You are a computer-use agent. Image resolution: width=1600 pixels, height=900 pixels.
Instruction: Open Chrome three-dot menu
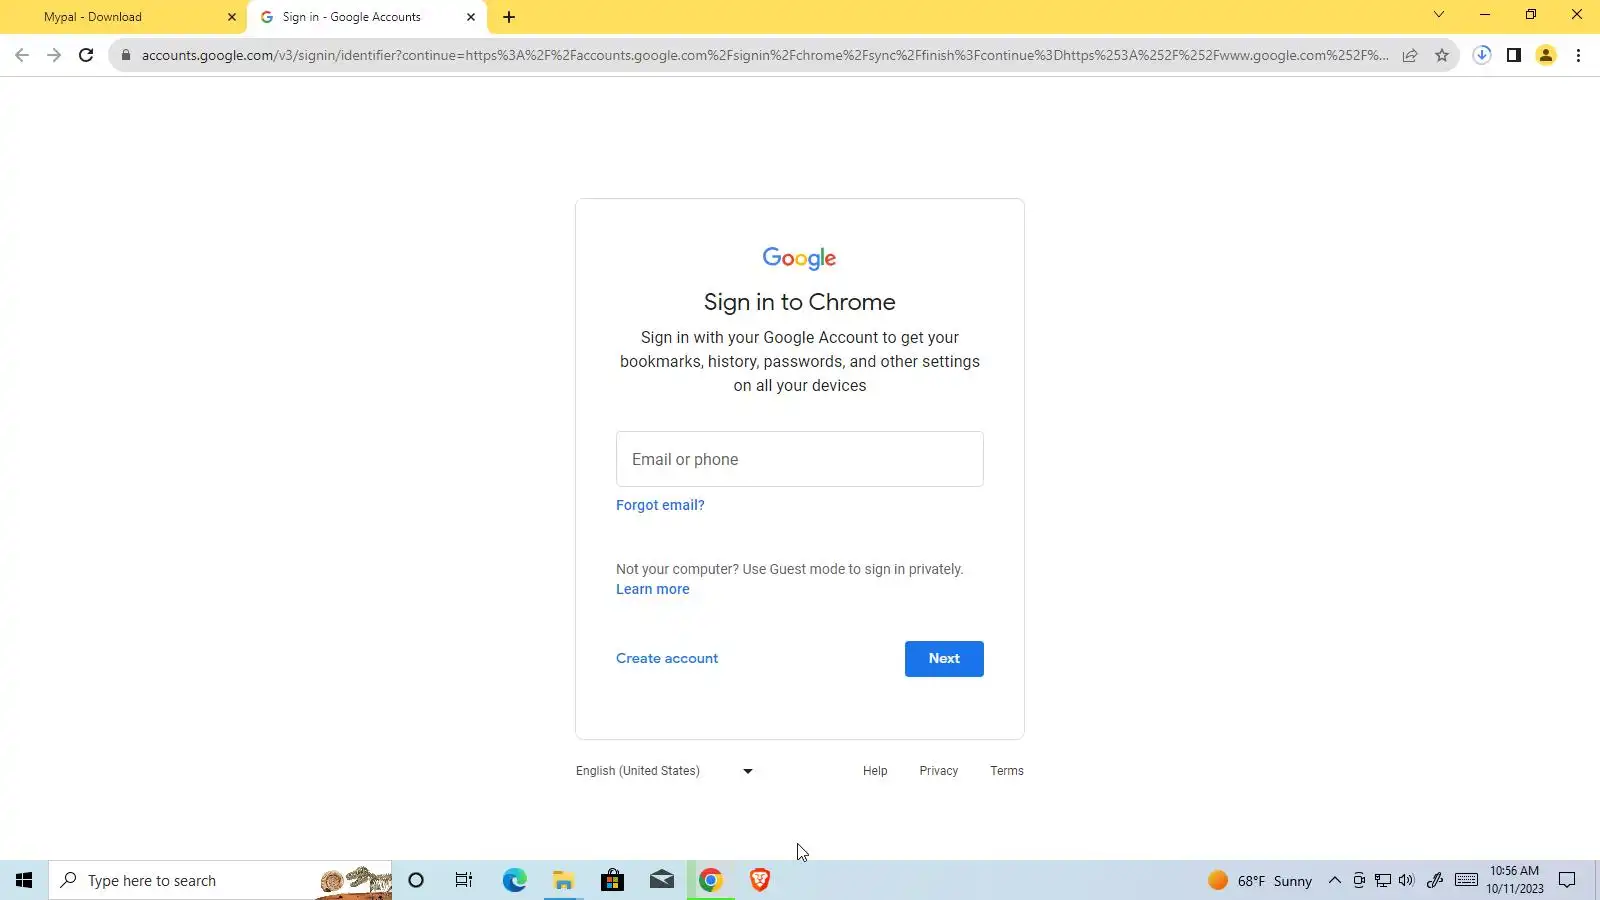(x=1578, y=55)
